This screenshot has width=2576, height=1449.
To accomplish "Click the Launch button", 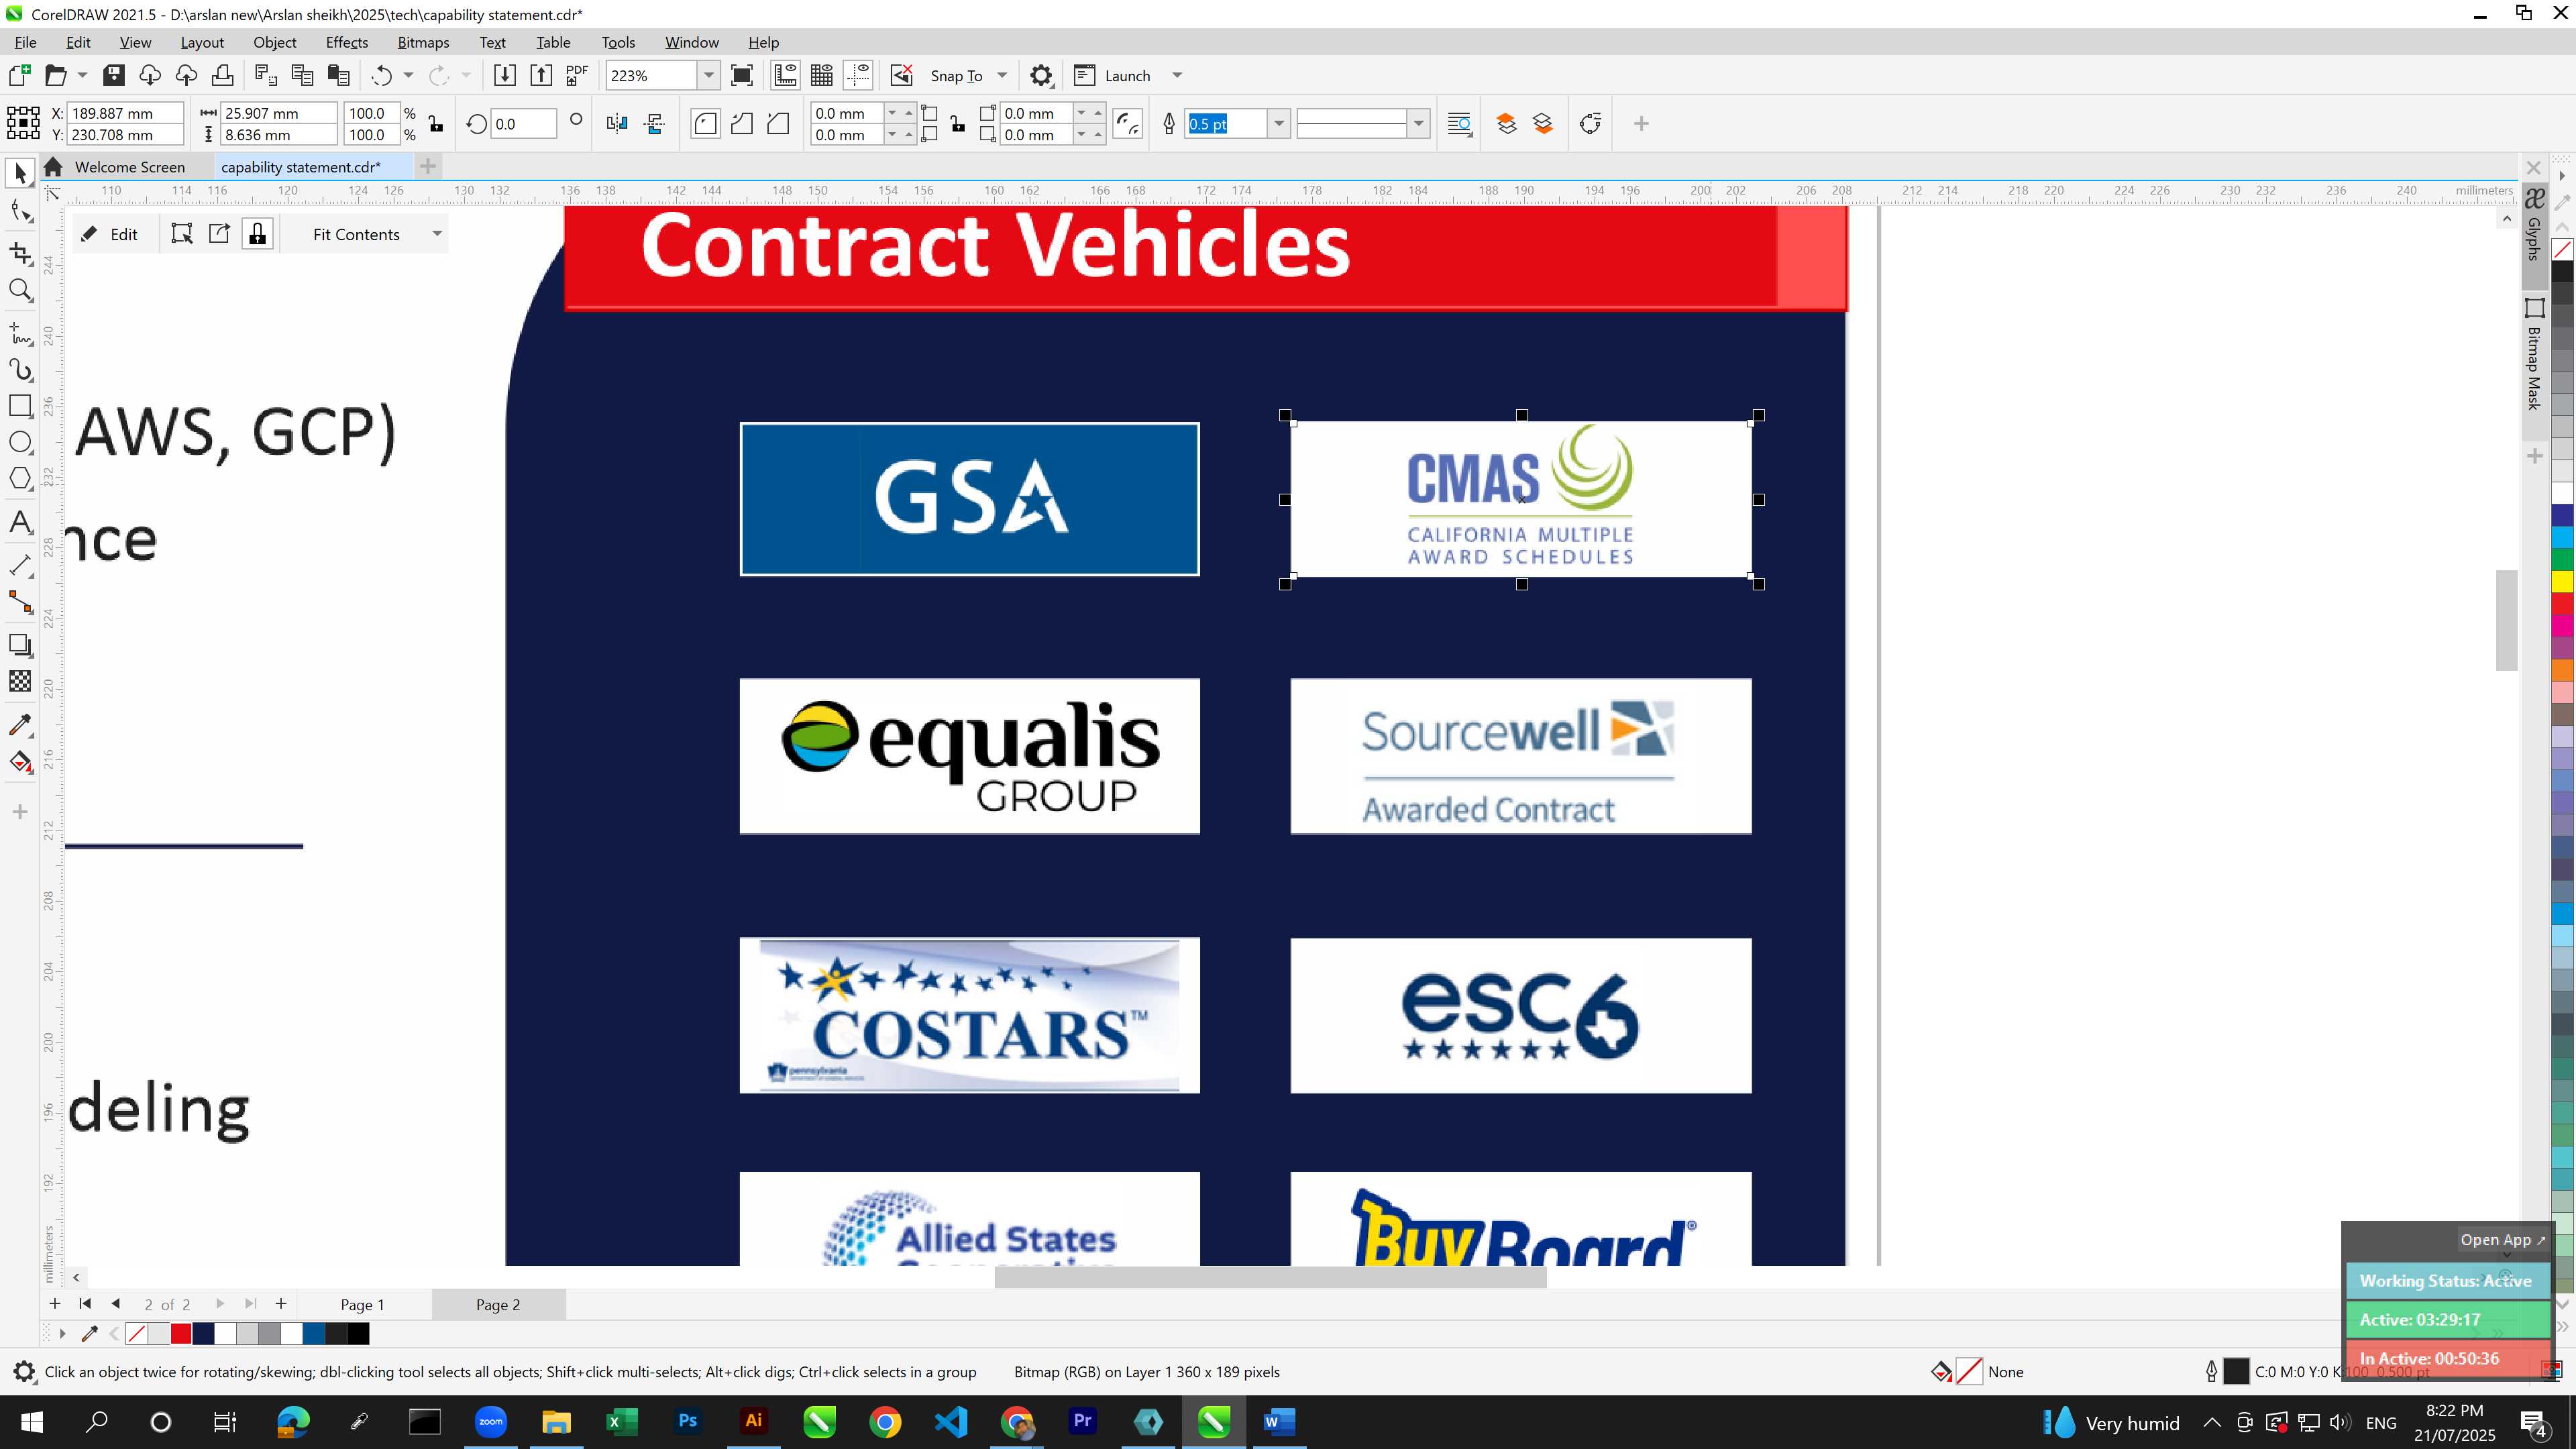I will pyautogui.click(x=1112, y=76).
